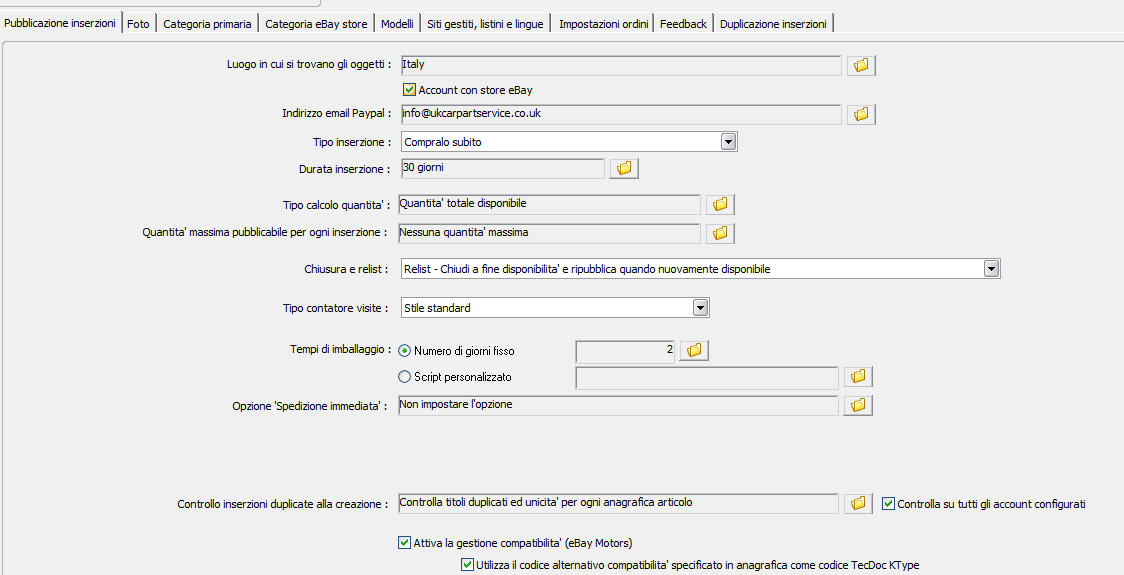This screenshot has width=1124, height=575.
Task: Click folder icon for 'Spedizione immediata' option
Action: pyautogui.click(x=858, y=406)
